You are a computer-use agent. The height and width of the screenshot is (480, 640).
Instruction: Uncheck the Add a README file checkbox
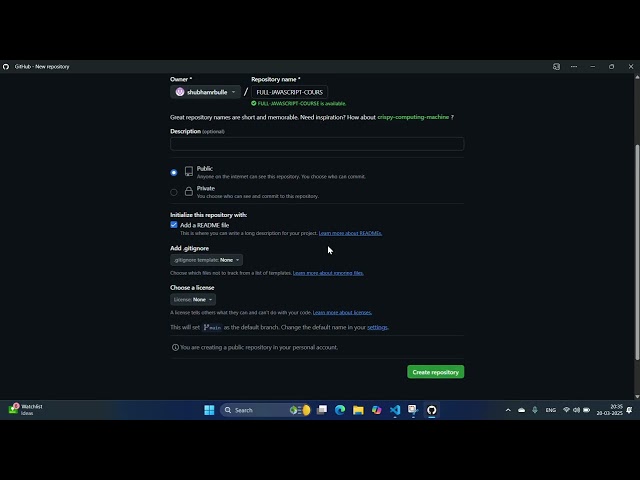point(174,225)
